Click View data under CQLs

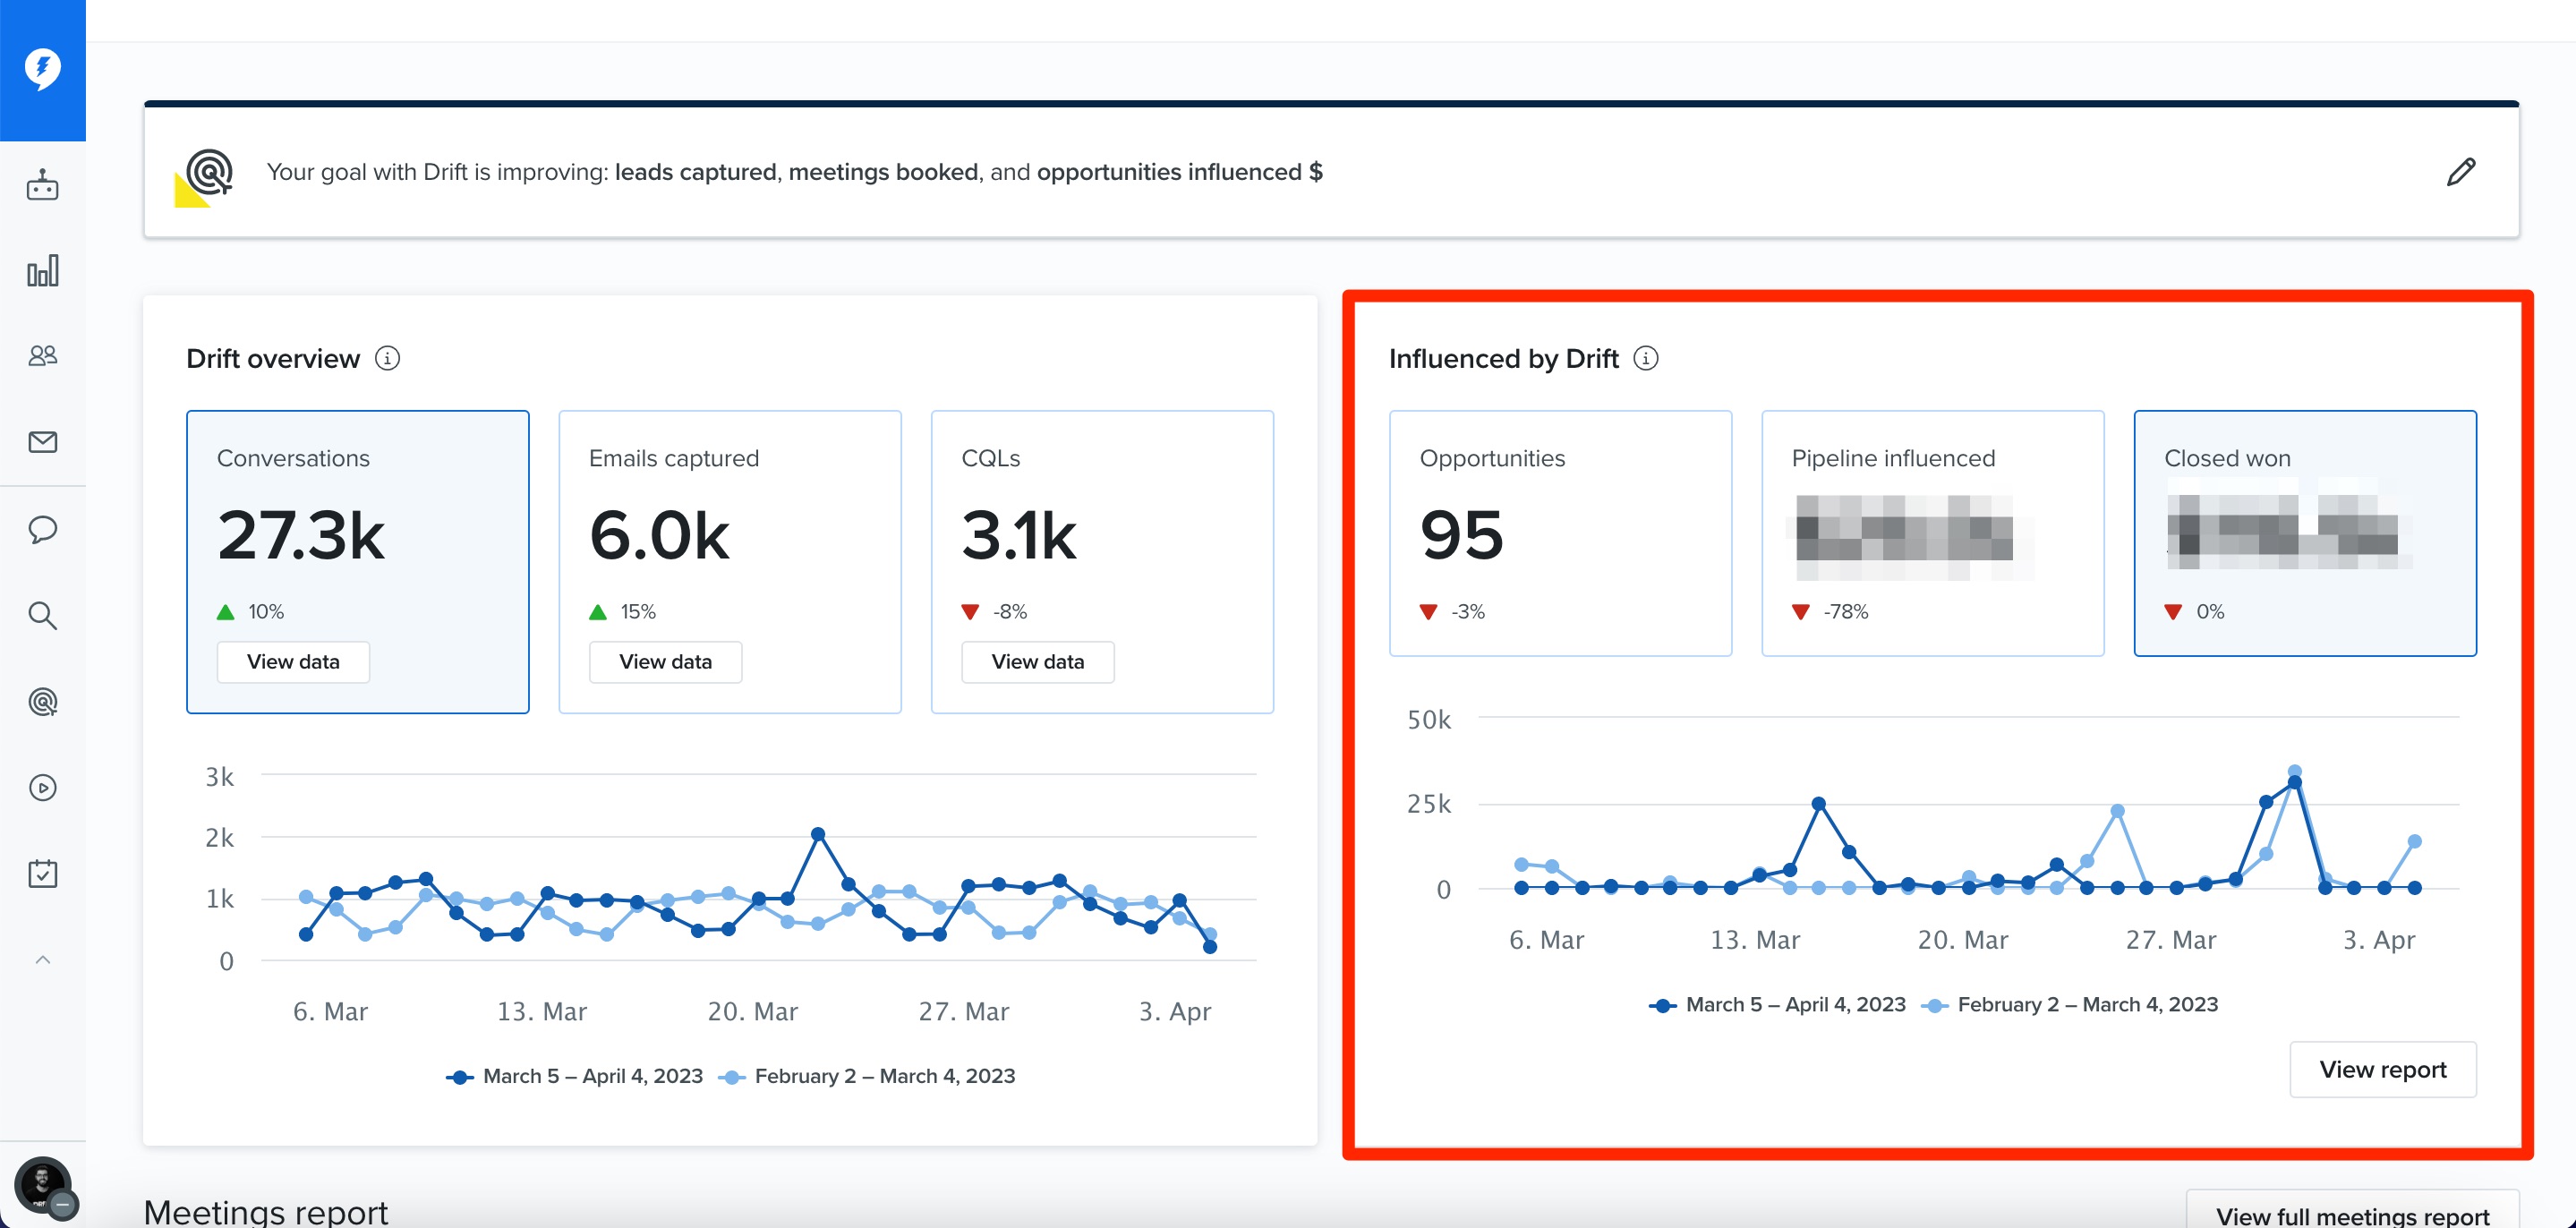pyautogui.click(x=1038, y=662)
